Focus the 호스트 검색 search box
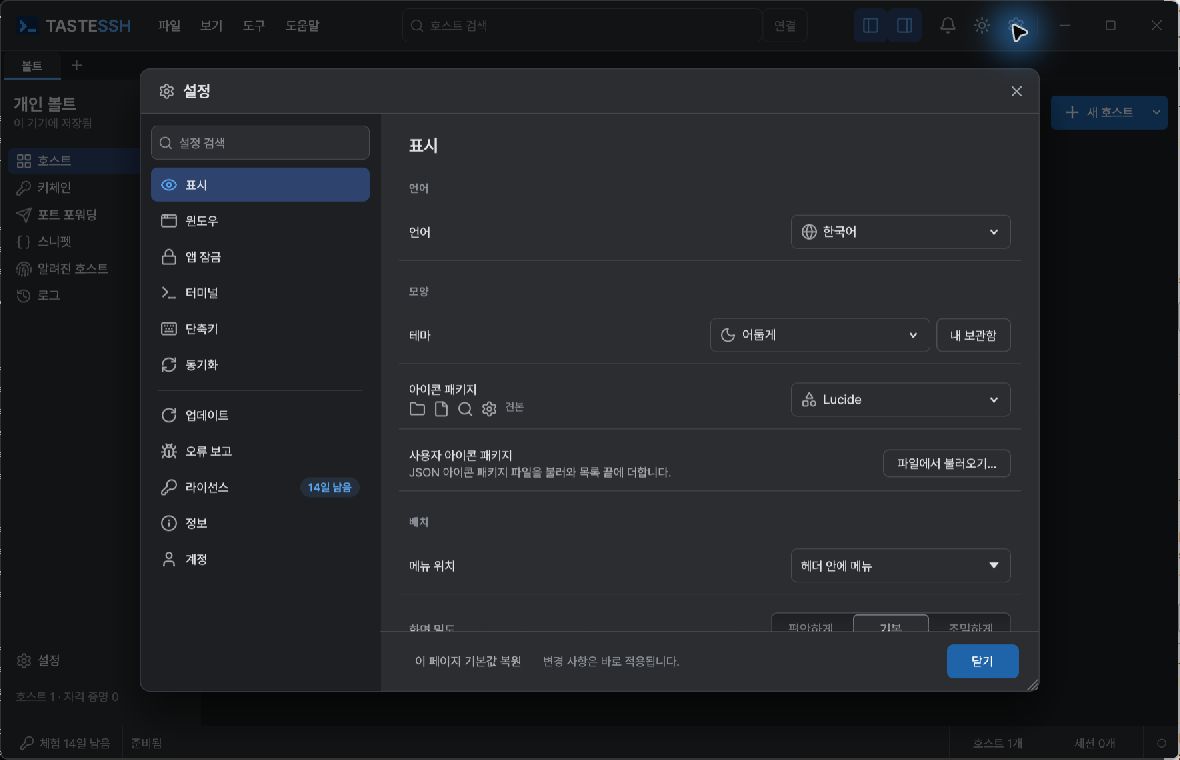1180x760 pixels. click(x=582, y=26)
